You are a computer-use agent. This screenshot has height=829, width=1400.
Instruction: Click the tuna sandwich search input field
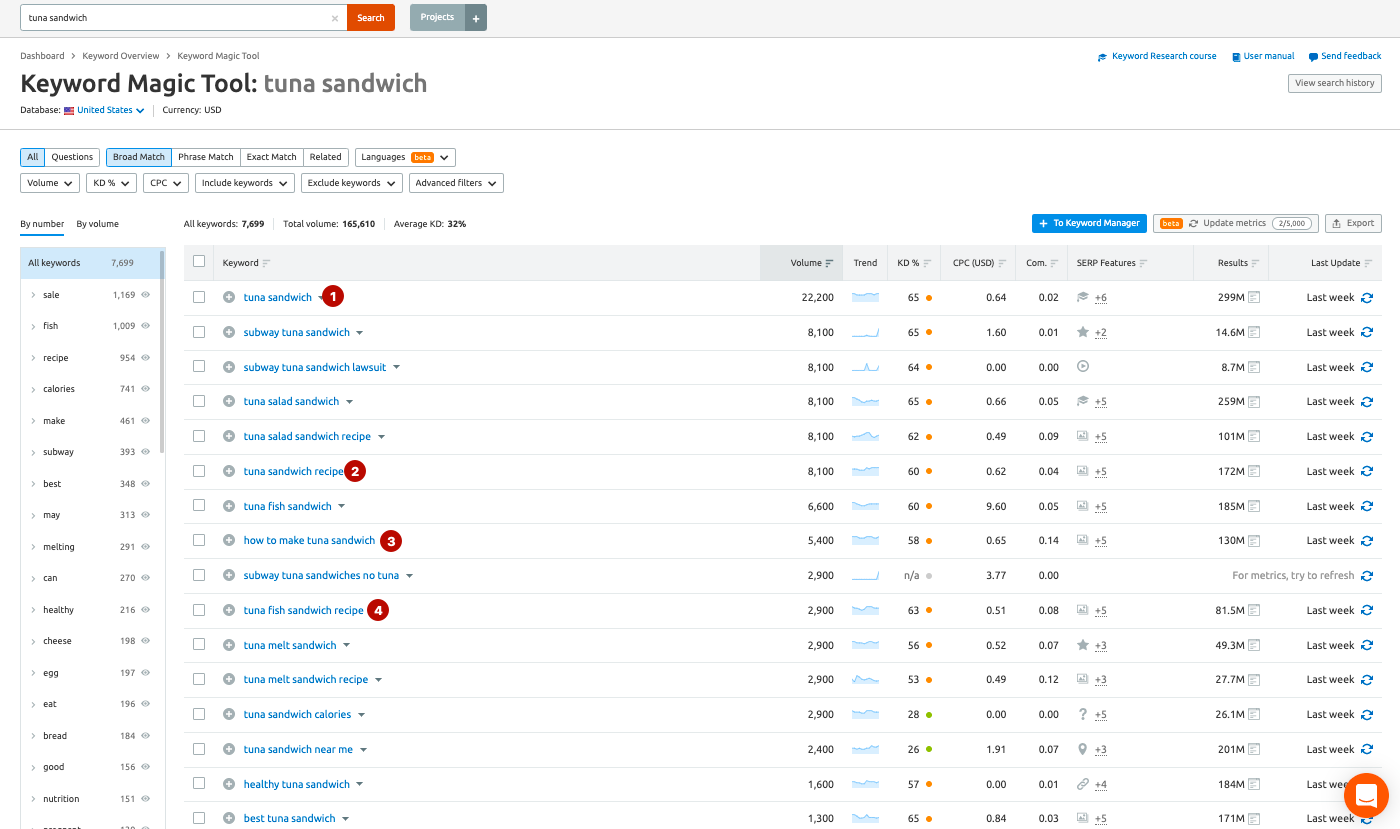pyautogui.click(x=175, y=18)
